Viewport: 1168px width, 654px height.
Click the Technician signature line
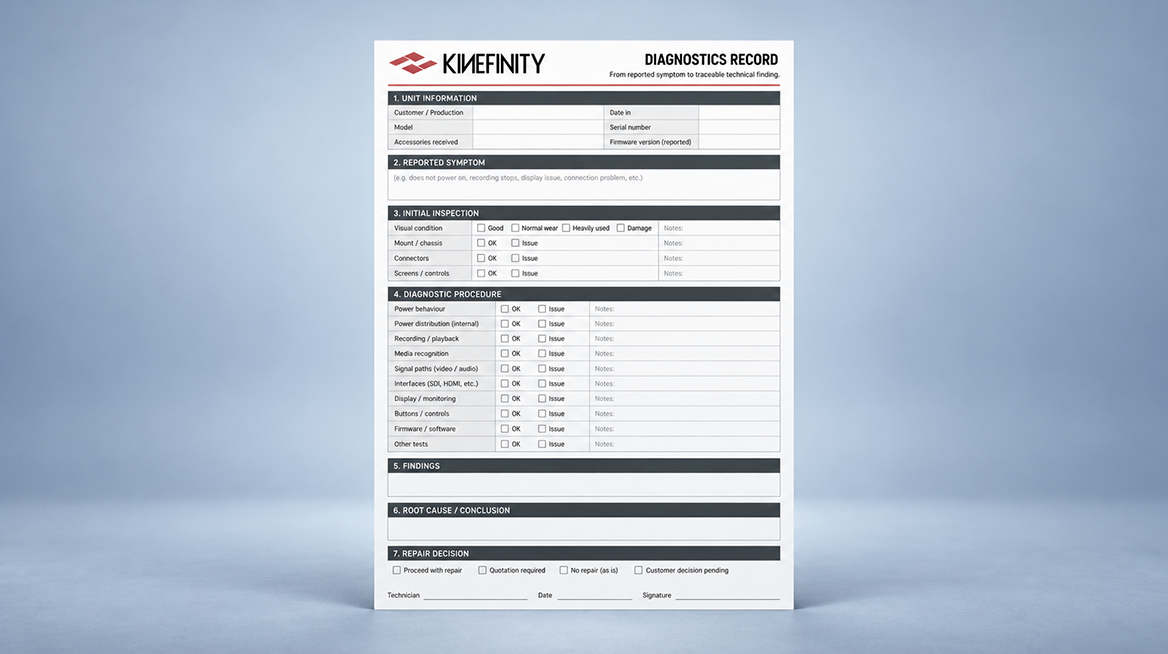pyautogui.click(x=475, y=596)
